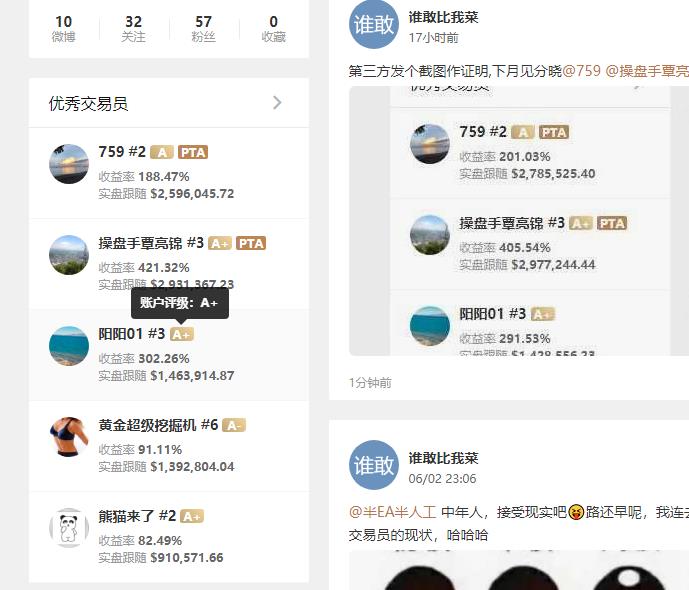Enlarge the attached screenshot image in post
The image size is (689, 590).
[x=519, y=221]
